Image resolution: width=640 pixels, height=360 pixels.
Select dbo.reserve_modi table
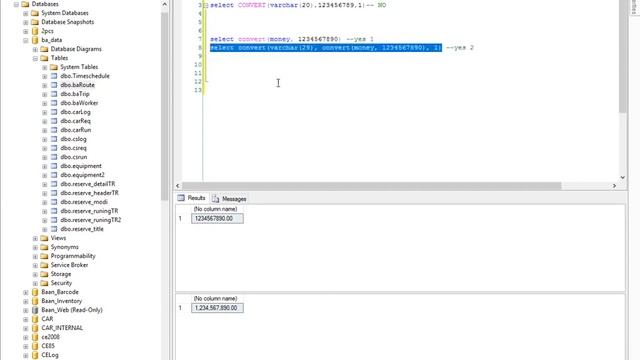84,202
